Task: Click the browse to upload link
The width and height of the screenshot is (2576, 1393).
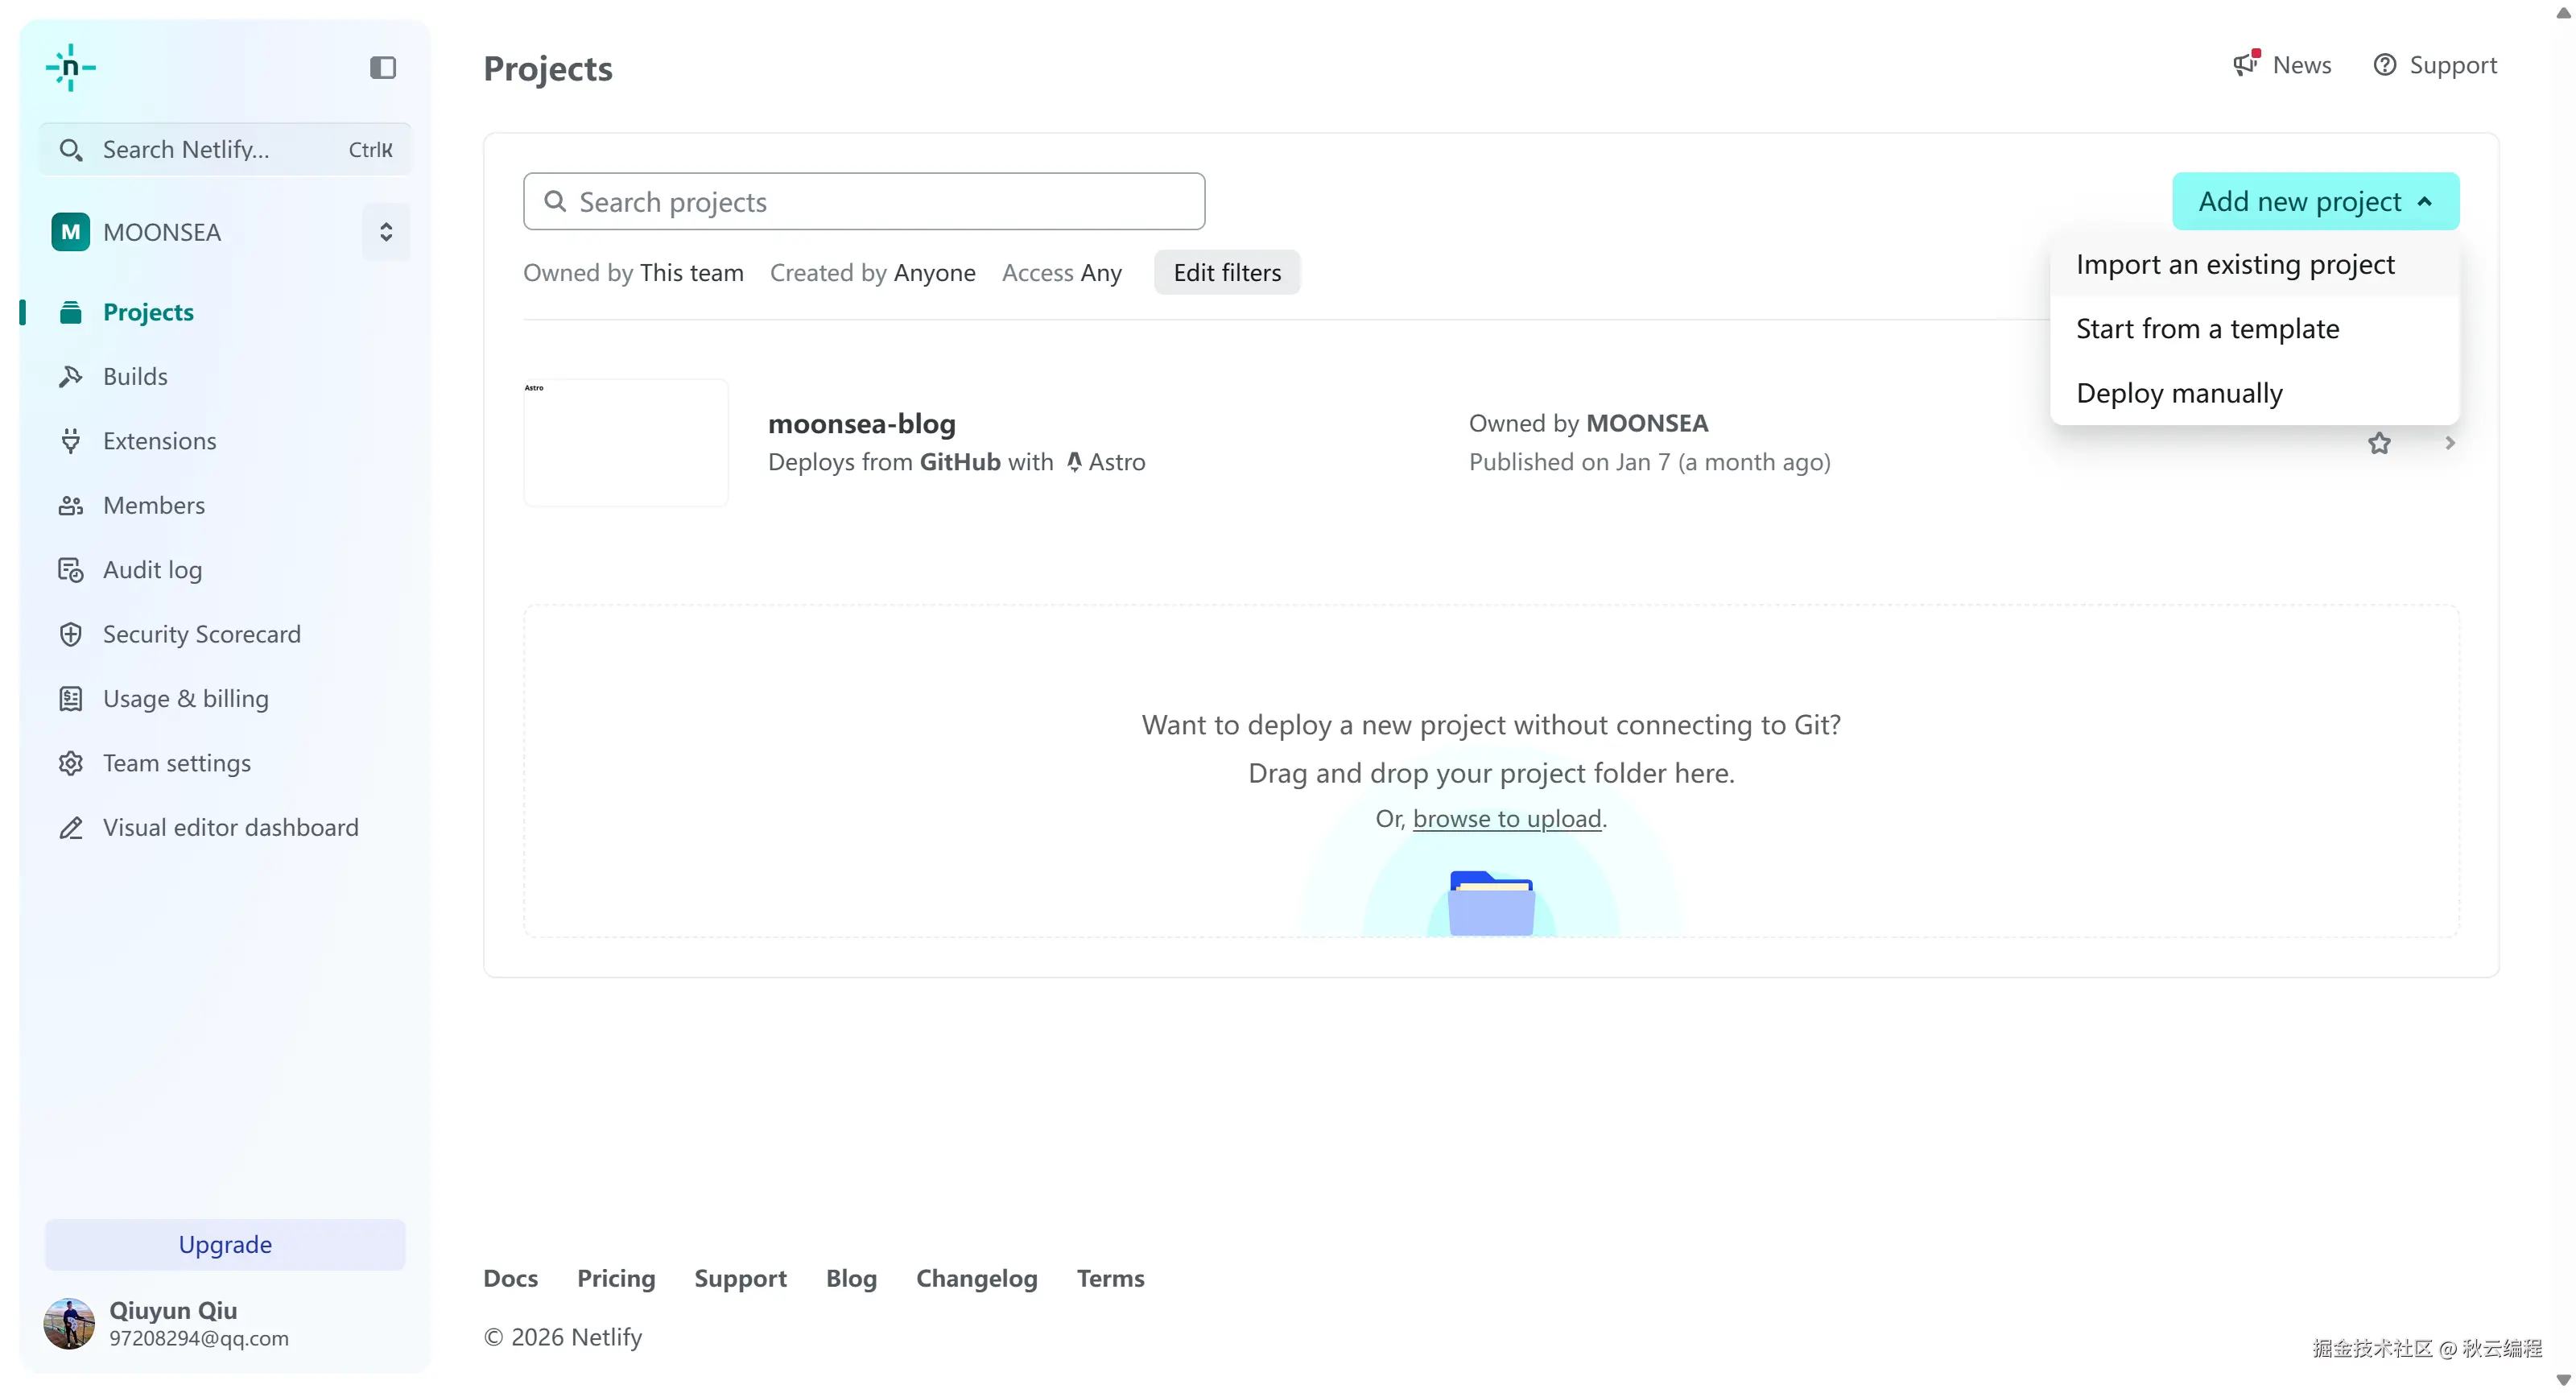Action: click(x=1506, y=818)
